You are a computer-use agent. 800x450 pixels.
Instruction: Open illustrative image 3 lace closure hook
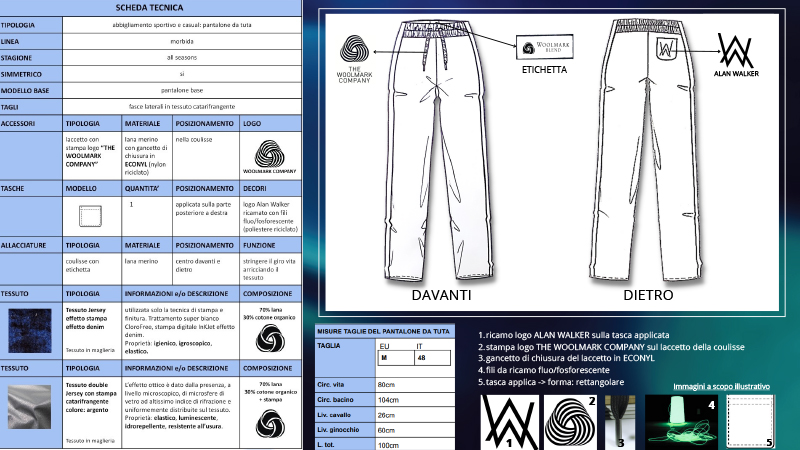click(x=620, y=422)
